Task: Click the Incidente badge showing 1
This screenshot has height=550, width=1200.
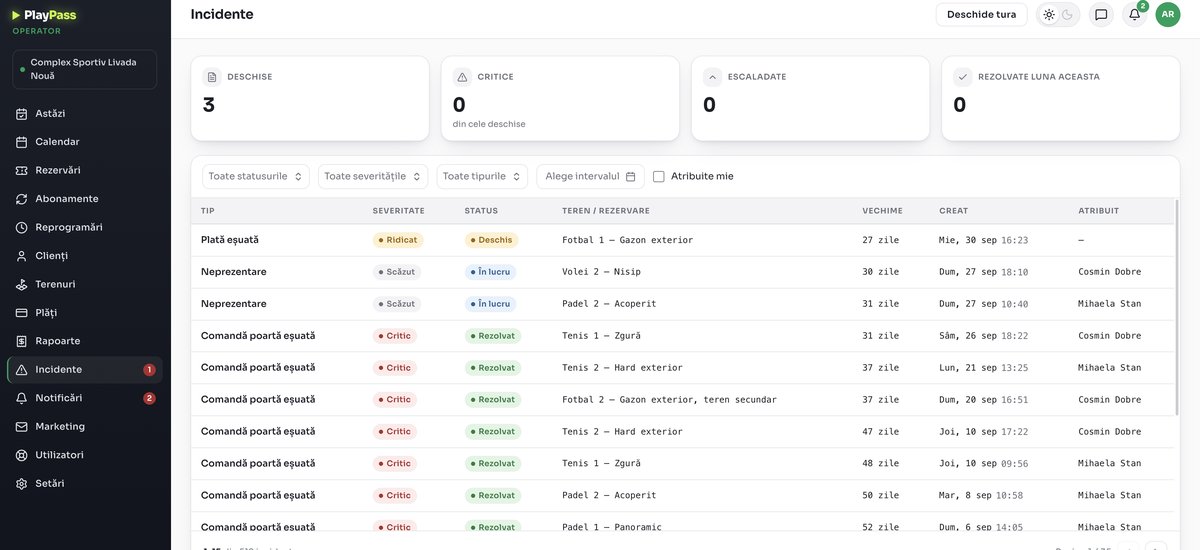Action: [149, 370]
